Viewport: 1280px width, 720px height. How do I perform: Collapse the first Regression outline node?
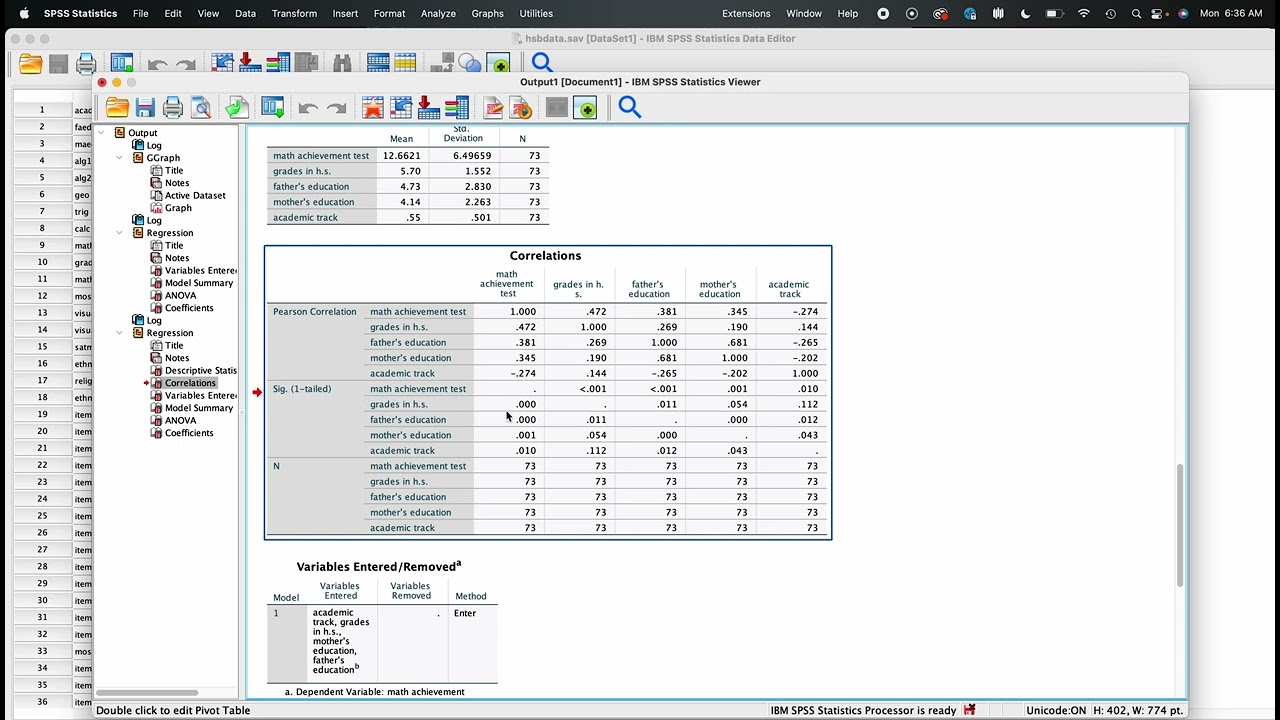click(120, 233)
